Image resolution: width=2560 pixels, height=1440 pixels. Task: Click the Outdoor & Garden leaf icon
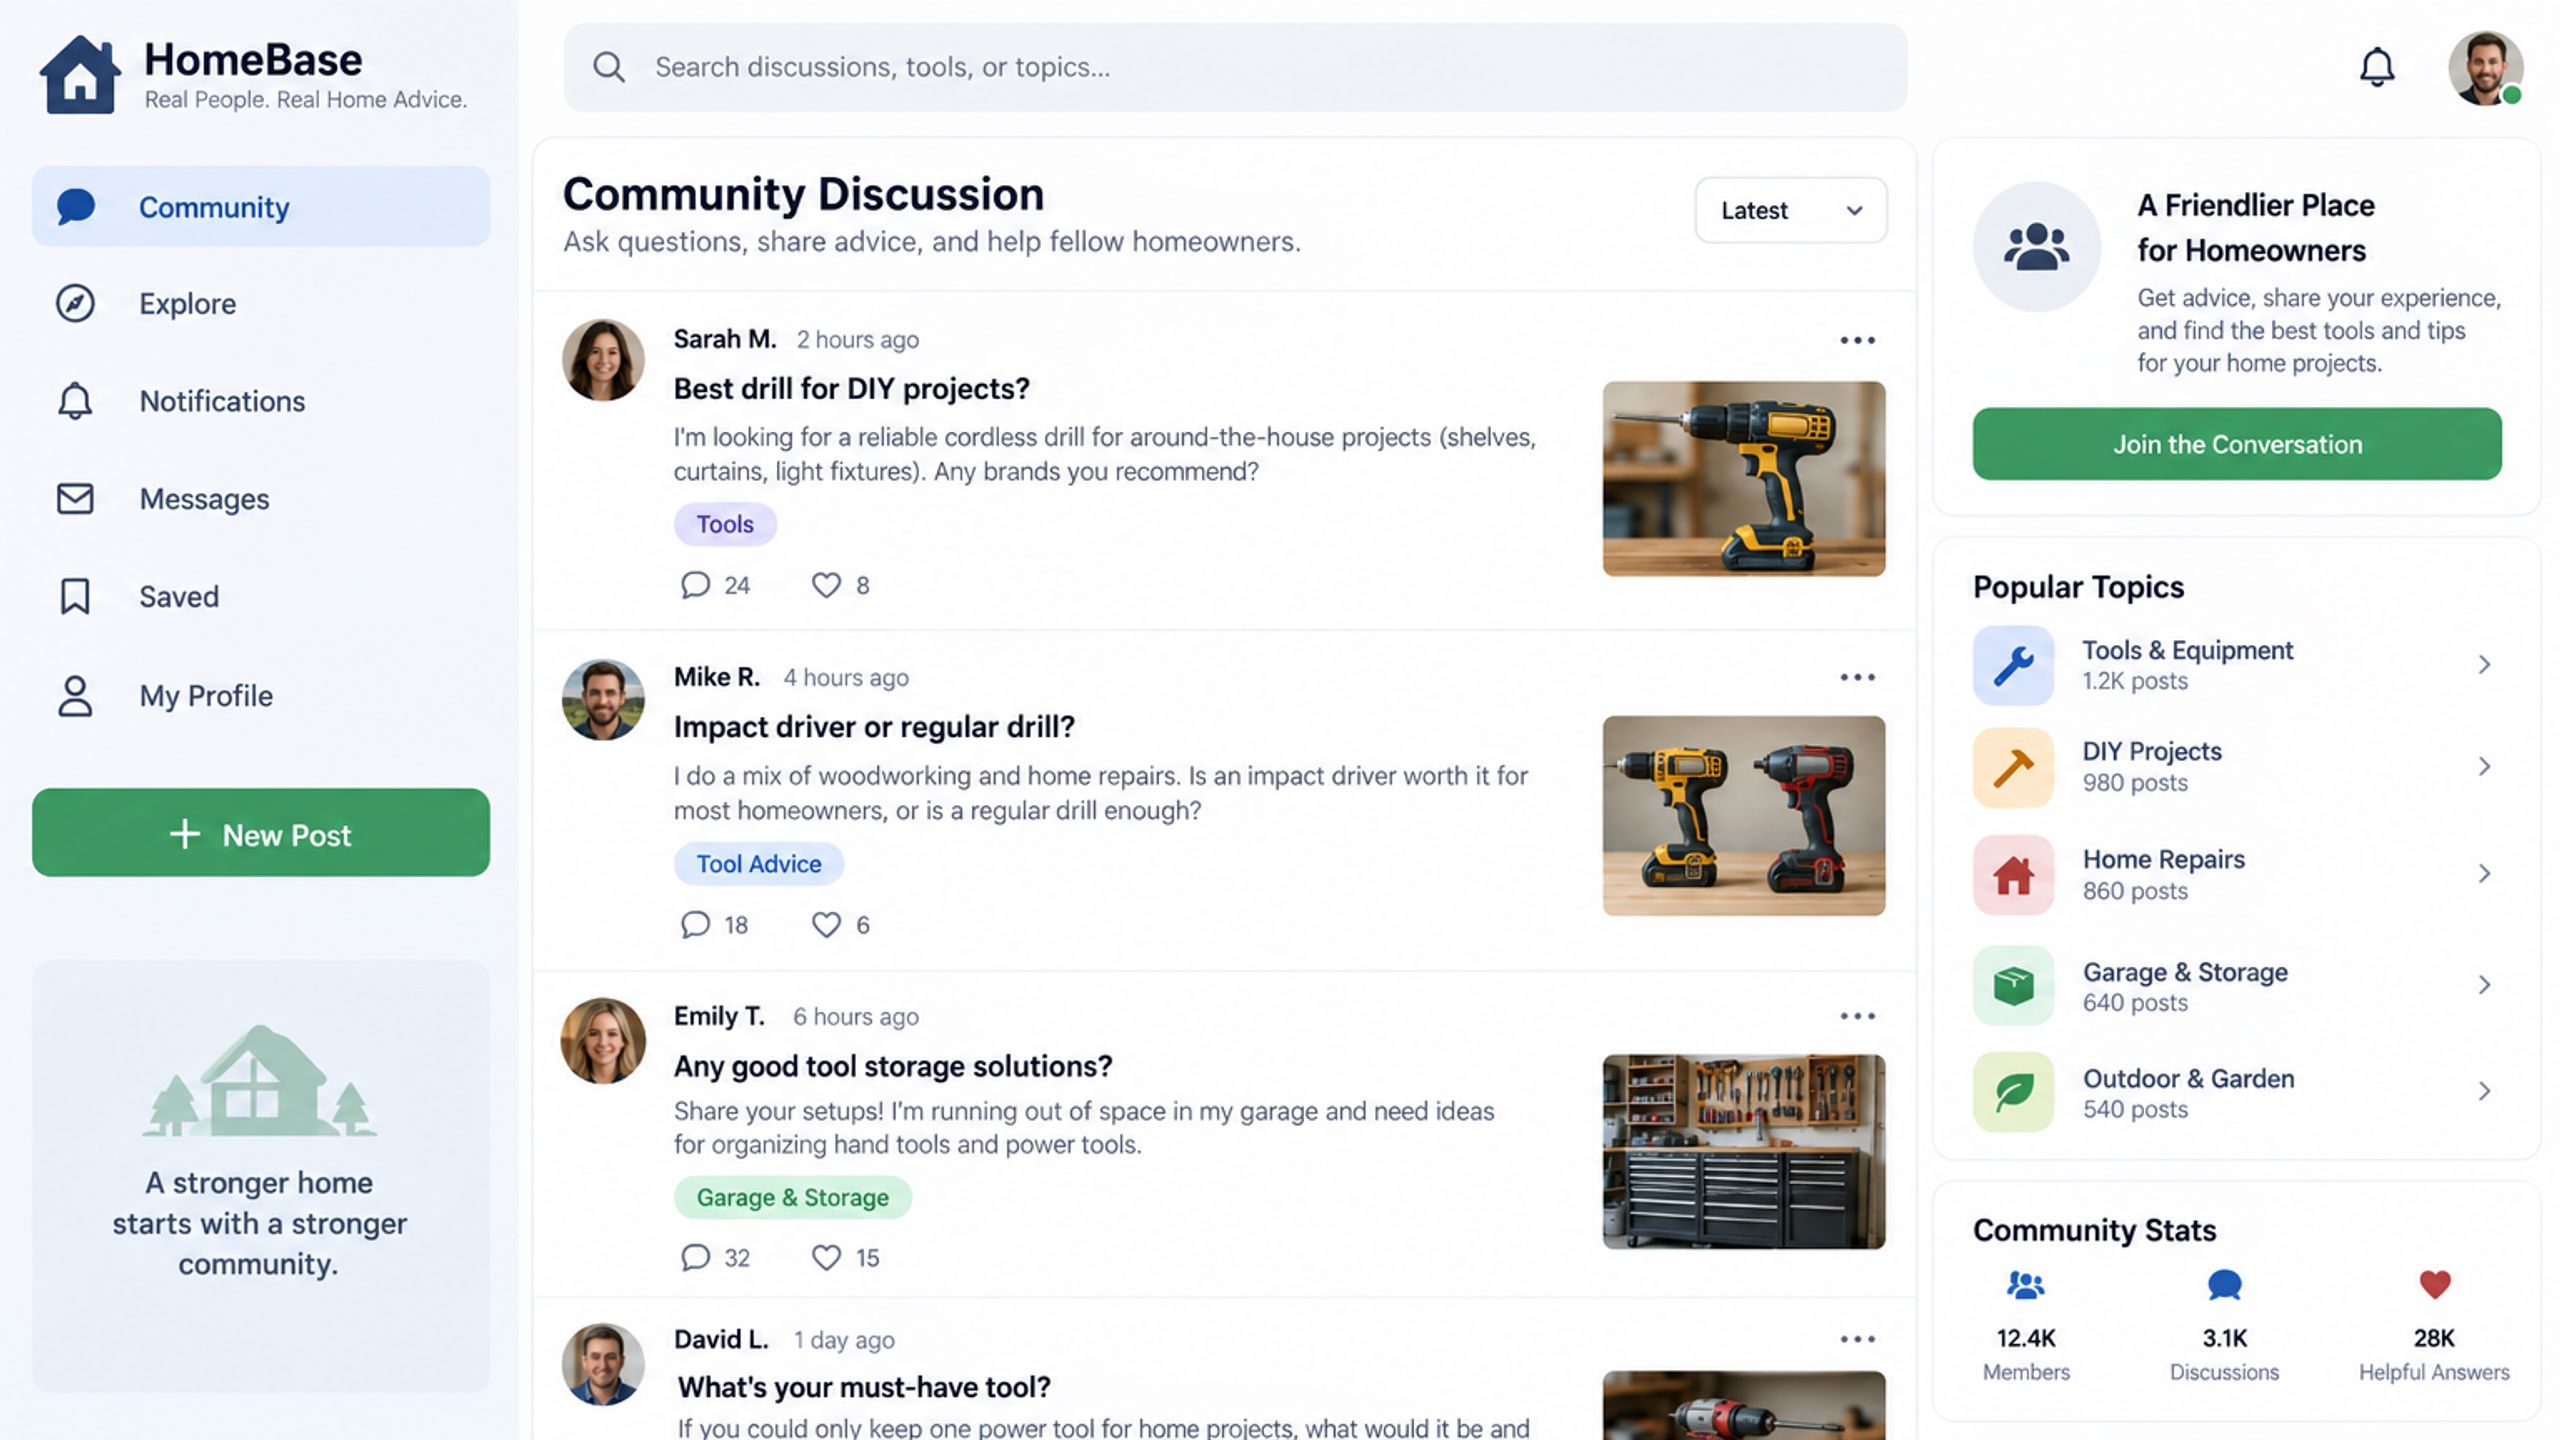(x=2013, y=1092)
